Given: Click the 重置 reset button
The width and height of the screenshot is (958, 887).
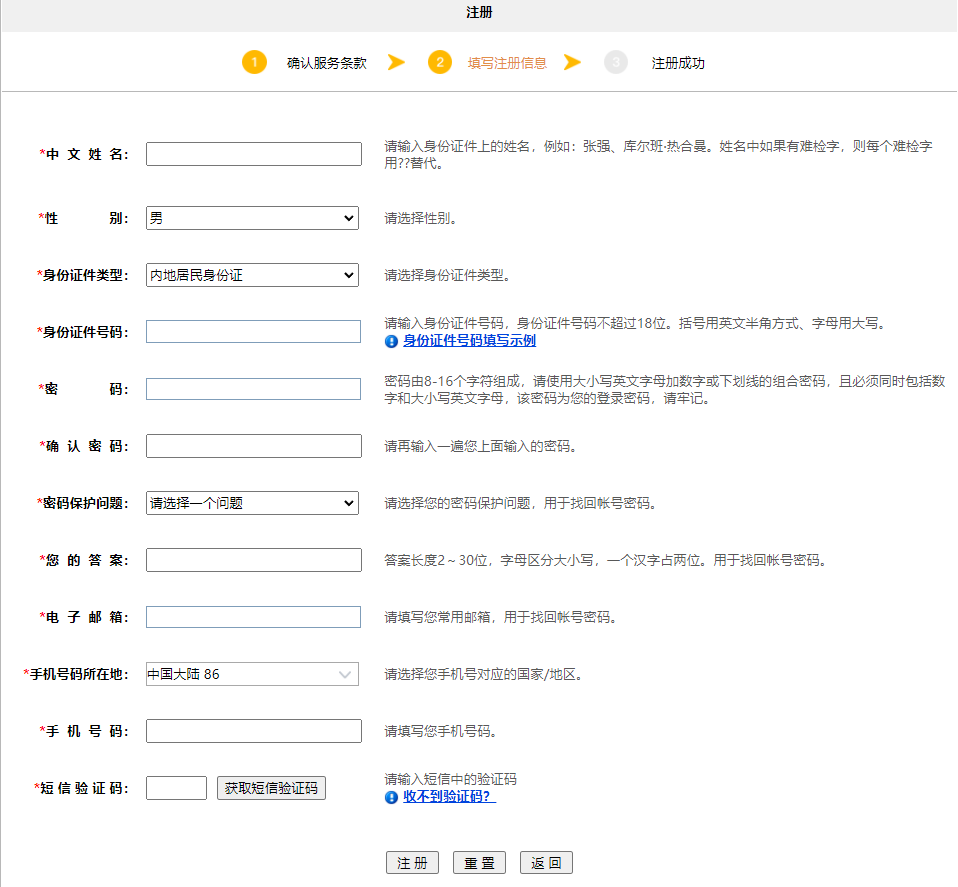Looking at the screenshot, I should click(x=478, y=862).
